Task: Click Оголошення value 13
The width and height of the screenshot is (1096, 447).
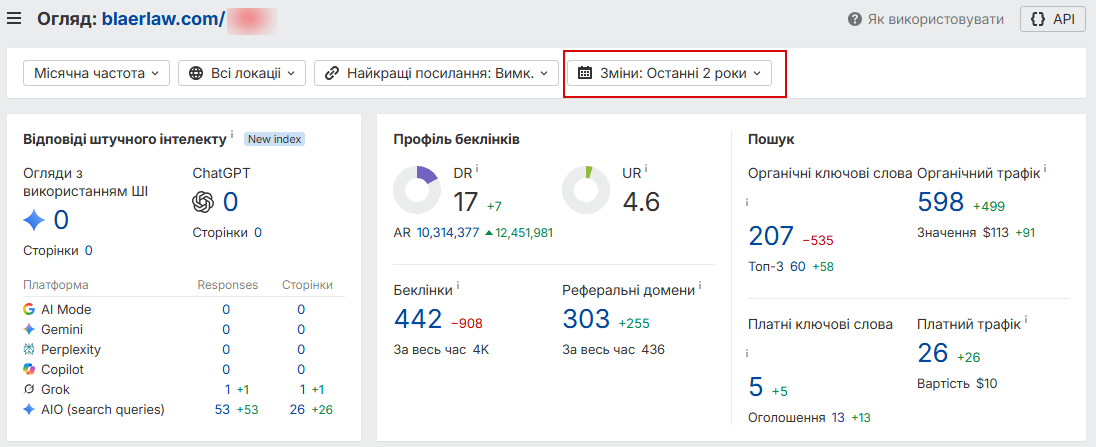Action: [x=837, y=418]
